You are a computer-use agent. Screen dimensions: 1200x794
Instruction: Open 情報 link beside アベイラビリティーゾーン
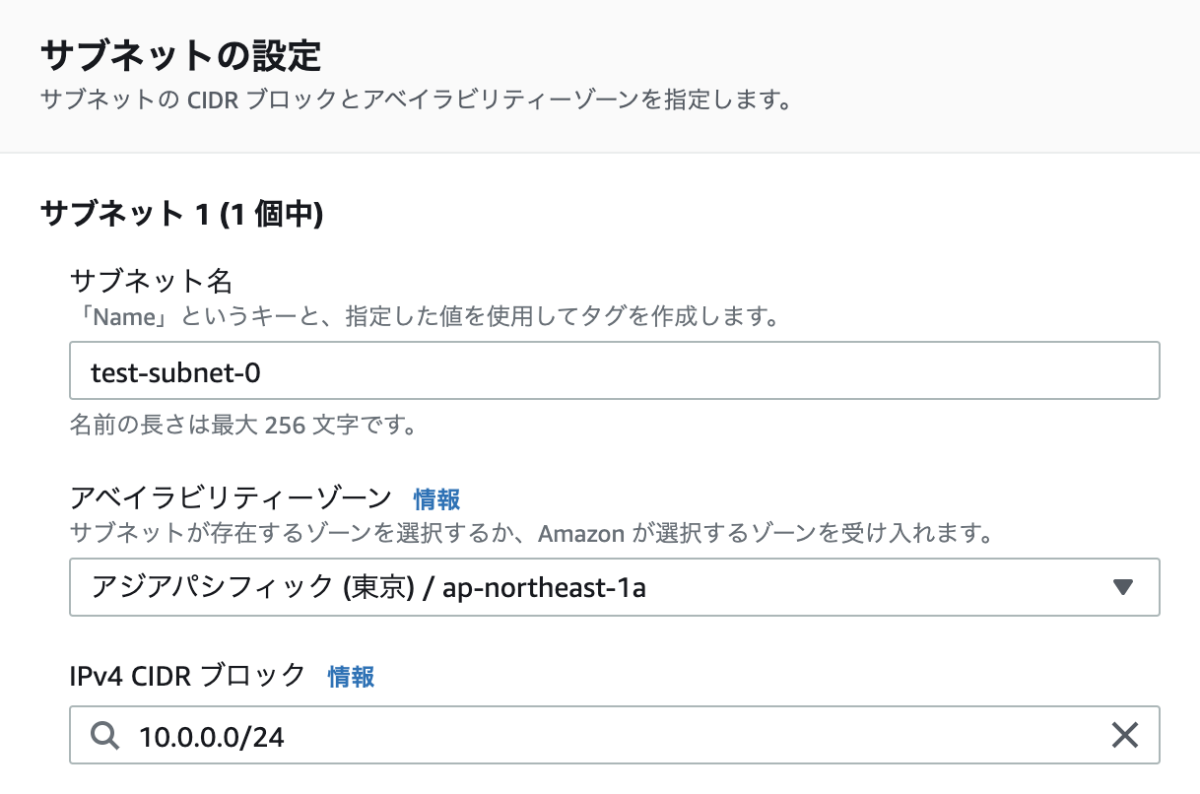click(437, 498)
